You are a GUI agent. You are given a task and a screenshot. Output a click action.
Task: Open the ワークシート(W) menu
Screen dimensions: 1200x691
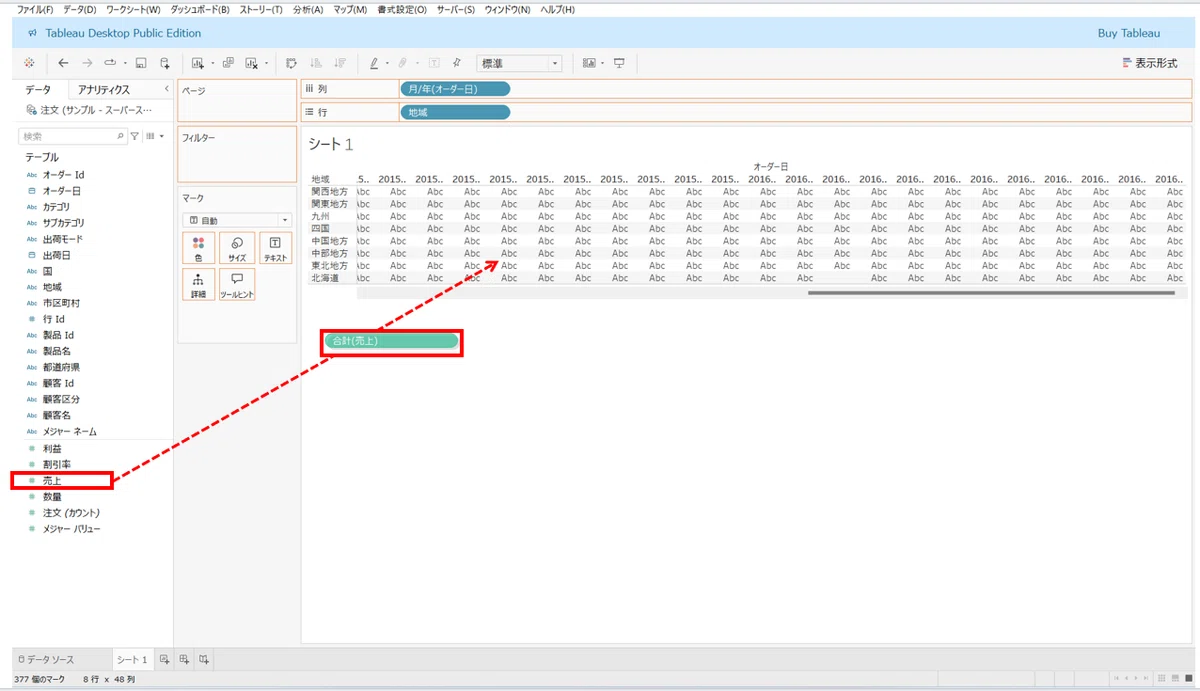coord(133,9)
